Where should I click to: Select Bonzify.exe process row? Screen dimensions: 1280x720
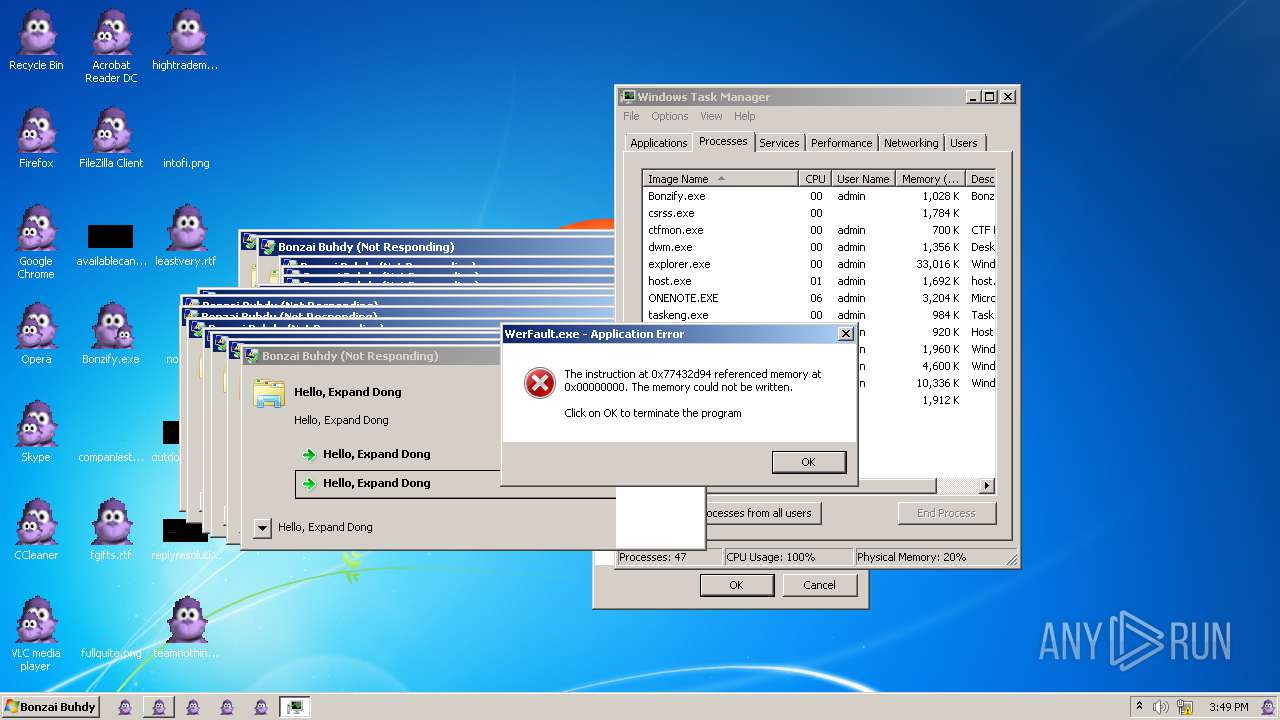point(819,196)
